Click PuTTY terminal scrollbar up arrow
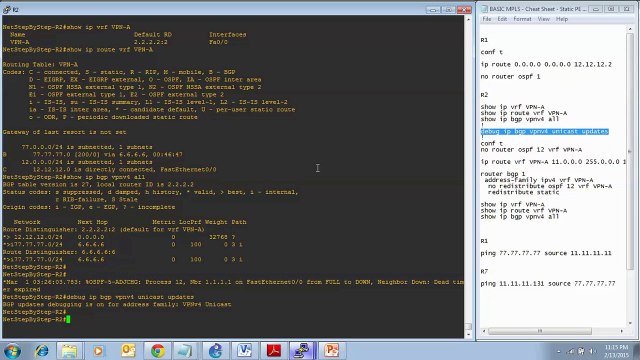The height and width of the screenshot is (360, 640). coord(468,20)
